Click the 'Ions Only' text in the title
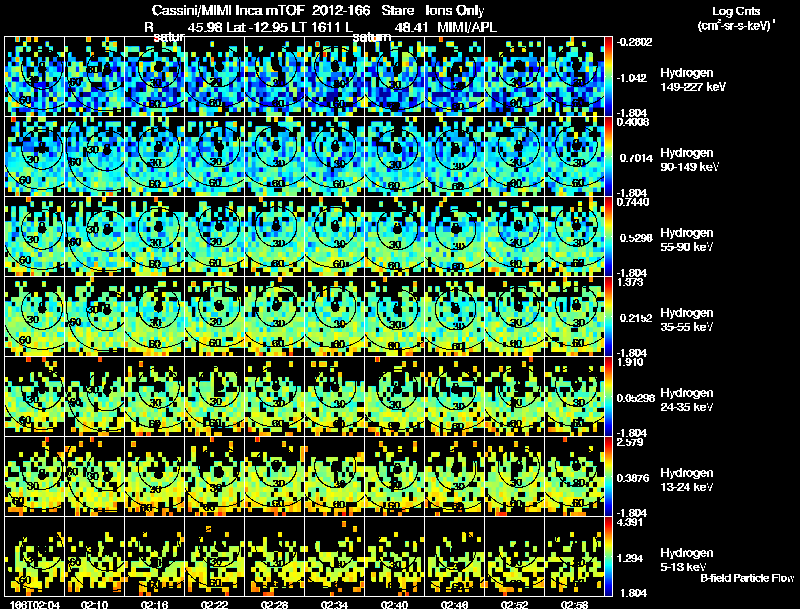800x609 pixels. [455, 11]
